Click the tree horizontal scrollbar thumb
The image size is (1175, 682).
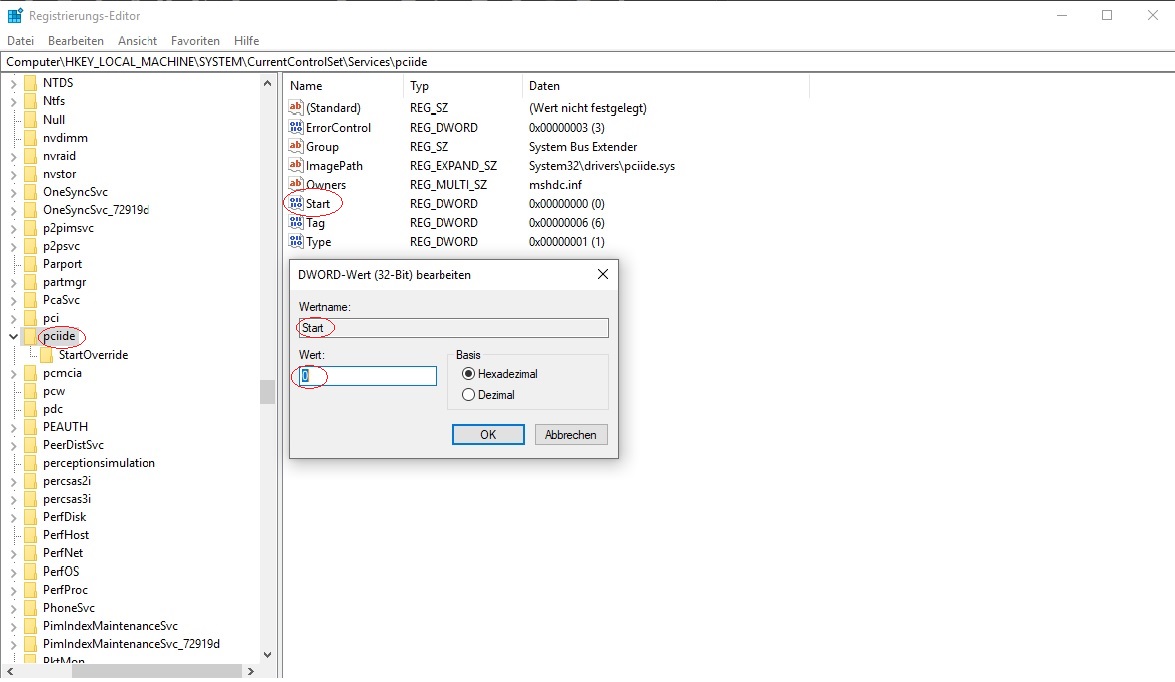point(156,672)
